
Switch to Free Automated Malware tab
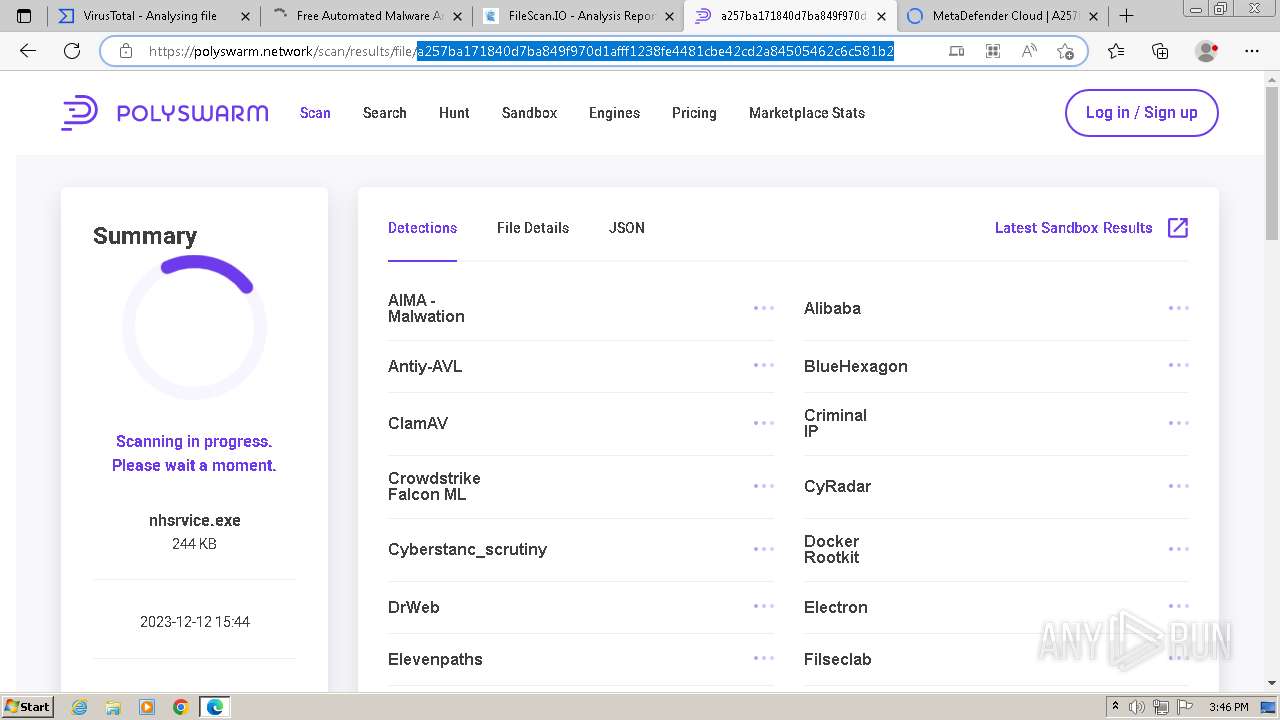[x=366, y=16]
